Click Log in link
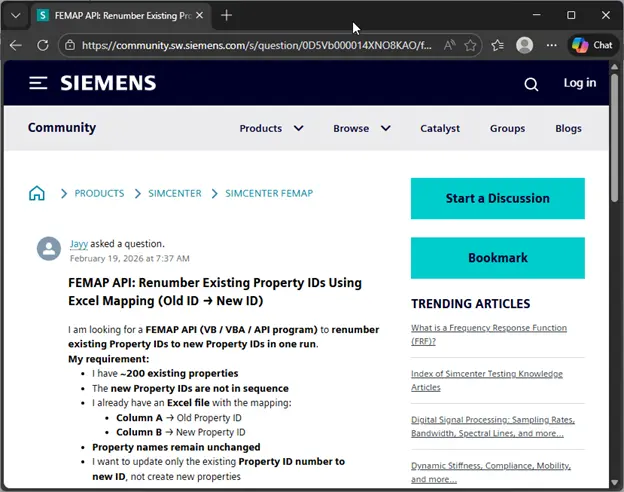The width and height of the screenshot is (624, 492). tap(580, 83)
